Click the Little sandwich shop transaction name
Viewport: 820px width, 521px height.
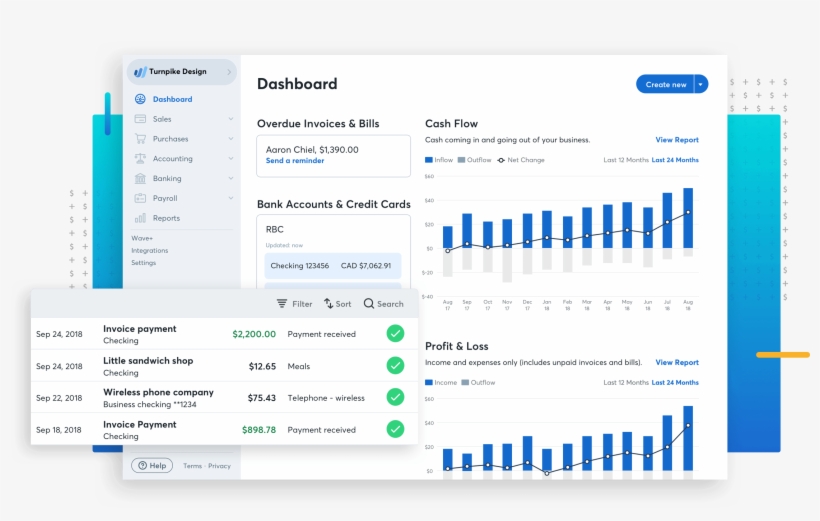tap(148, 360)
